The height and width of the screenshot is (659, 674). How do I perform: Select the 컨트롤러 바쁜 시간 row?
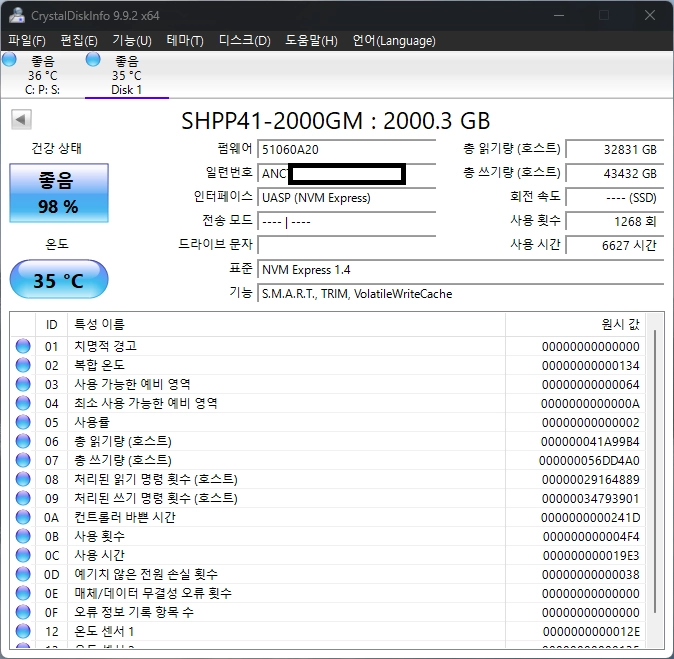click(x=328, y=517)
